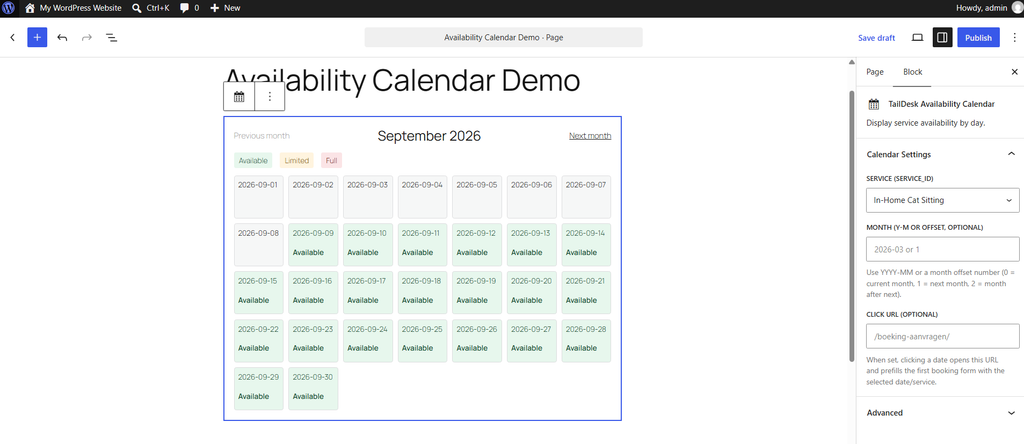
Task: Switch to the Page tab
Action: tap(874, 72)
